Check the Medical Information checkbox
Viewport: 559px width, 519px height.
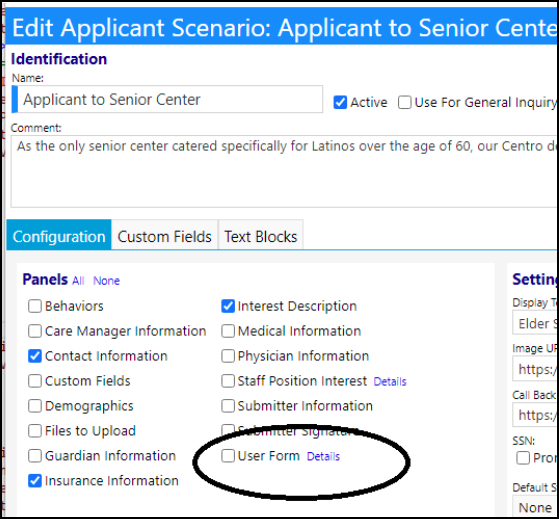pyautogui.click(x=228, y=331)
